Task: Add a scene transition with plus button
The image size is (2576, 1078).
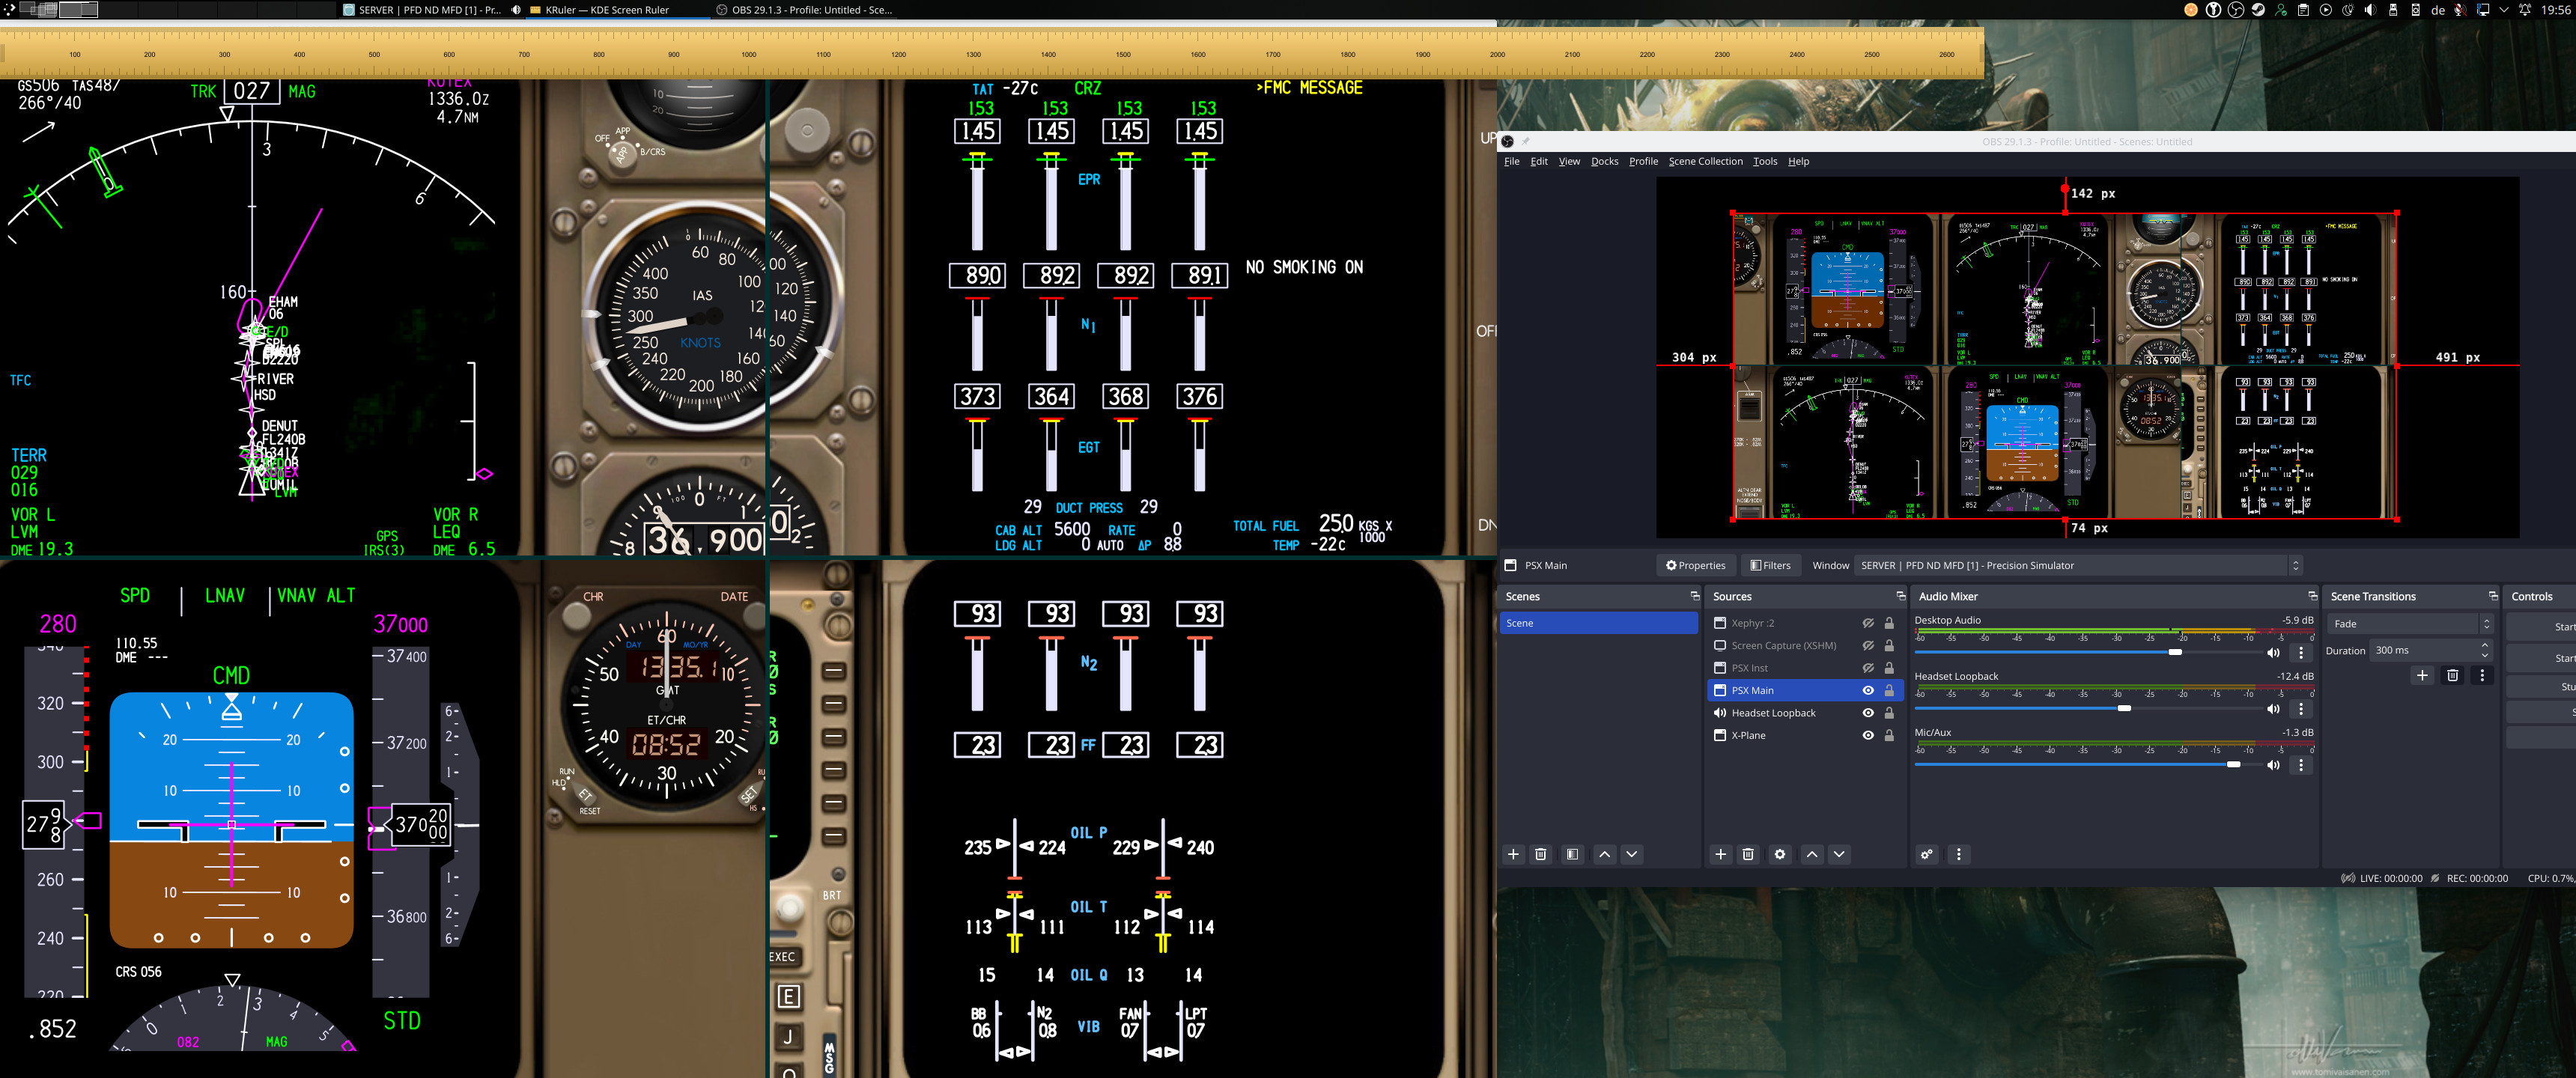Action: pyautogui.click(x=2422, y=675)
